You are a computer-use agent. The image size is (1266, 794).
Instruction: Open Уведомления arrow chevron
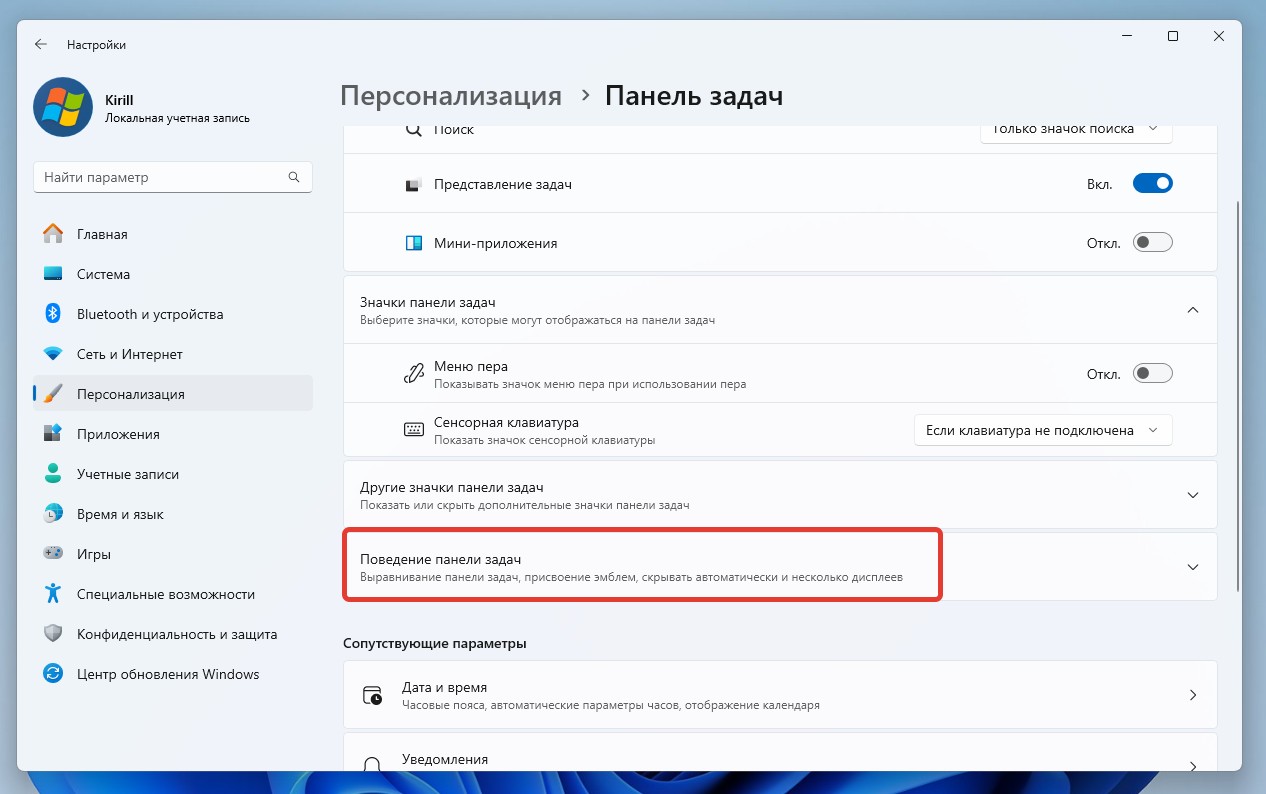pyautogui.click(x=1192, y=766)
